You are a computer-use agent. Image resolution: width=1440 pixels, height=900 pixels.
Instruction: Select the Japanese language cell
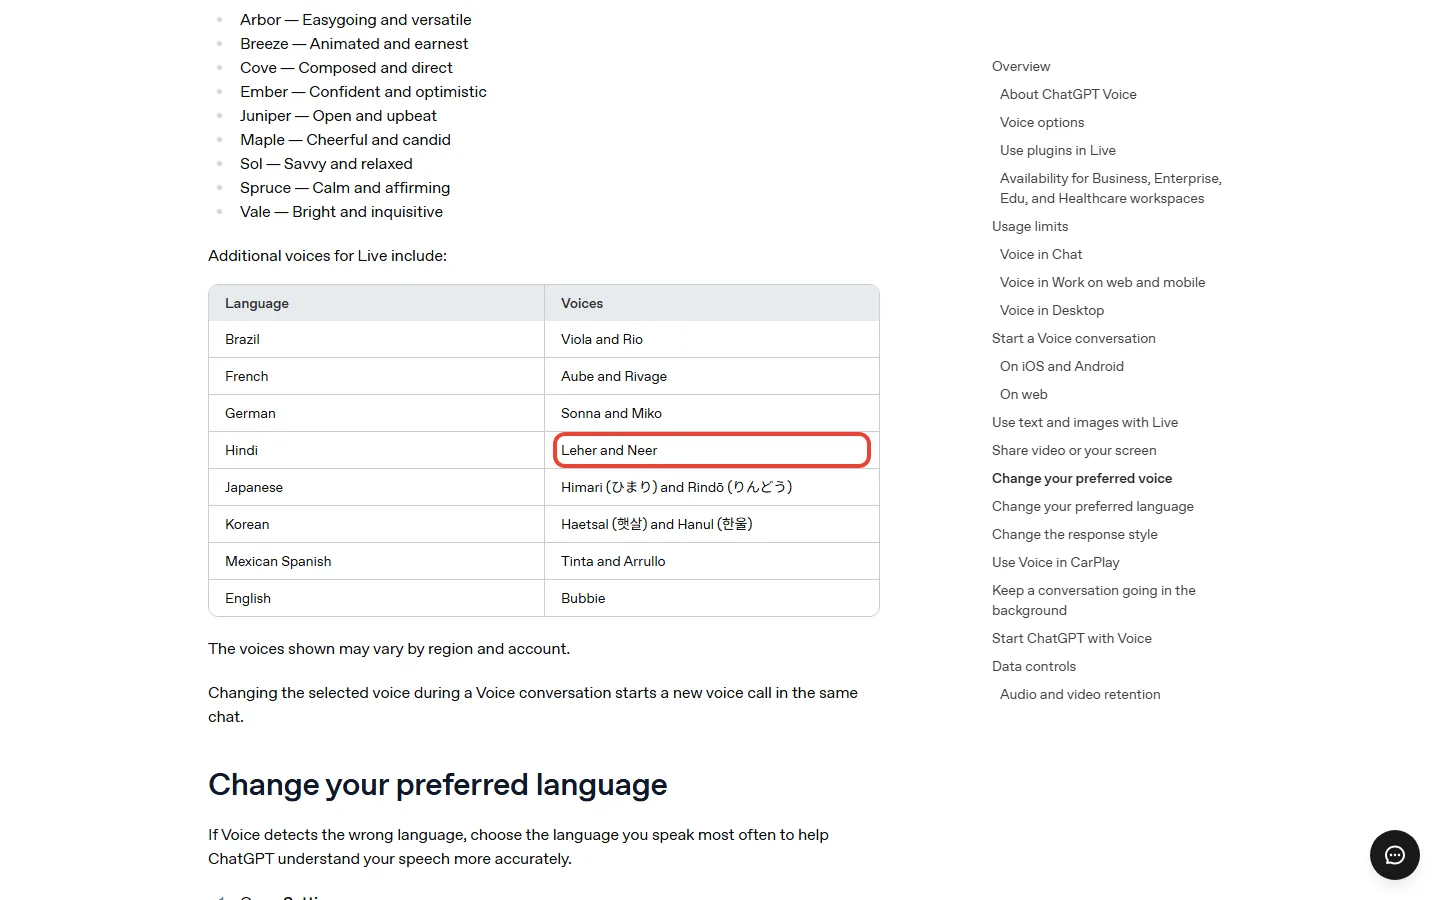coord(376,487)
